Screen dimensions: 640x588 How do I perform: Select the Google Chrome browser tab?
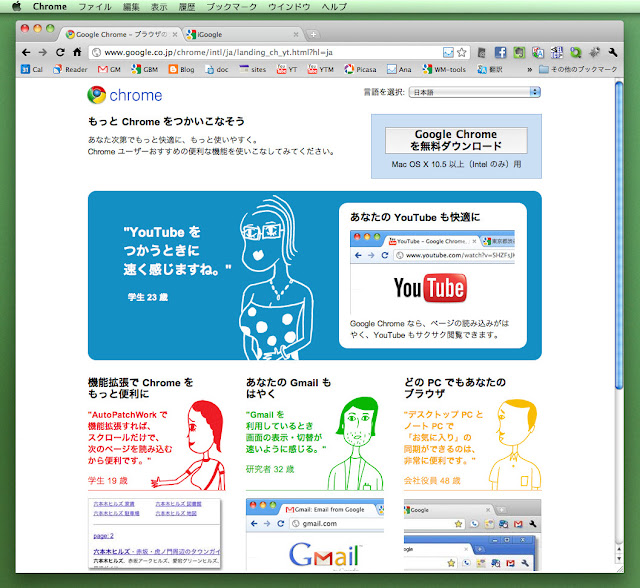tap(120, 35)
